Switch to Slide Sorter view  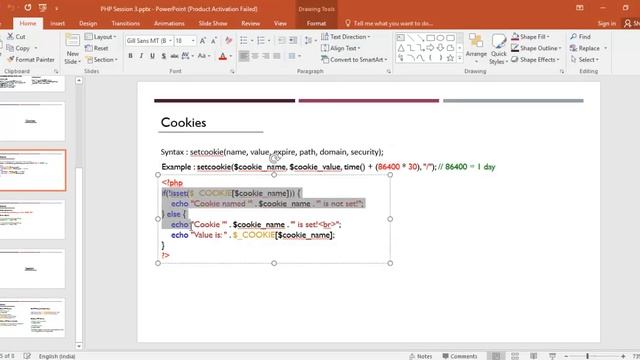click(515, 356)
